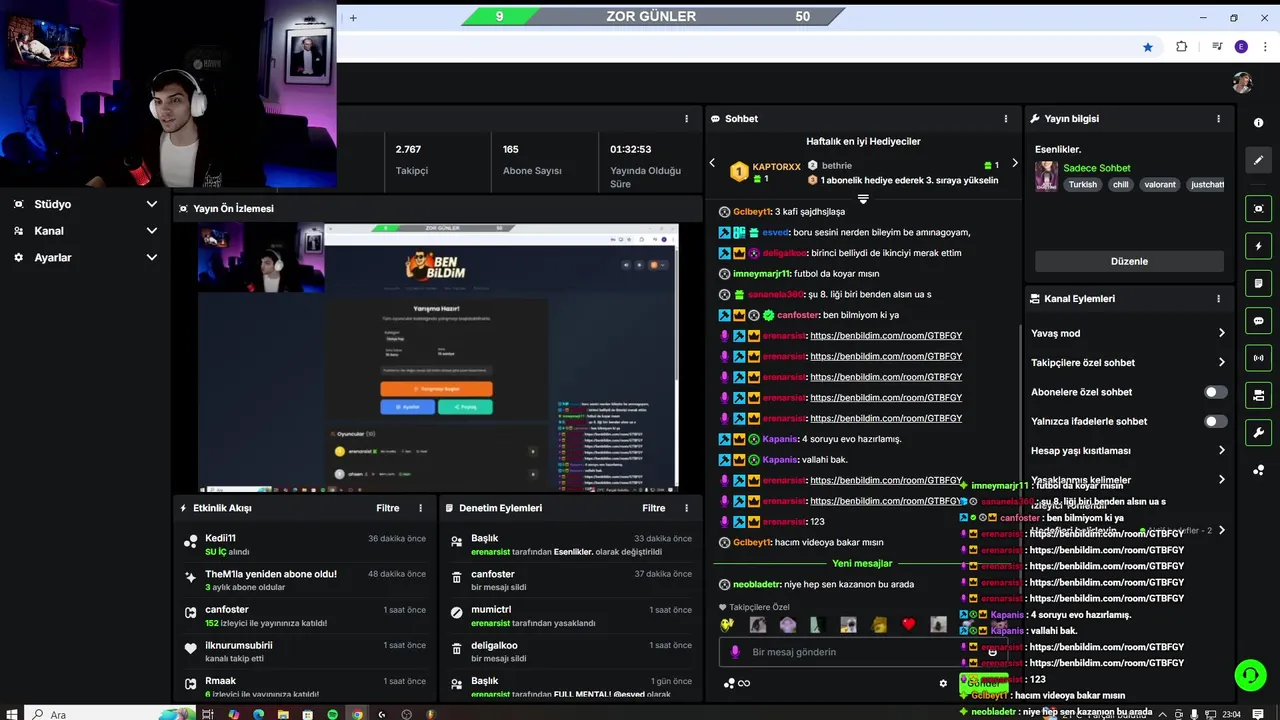Toggle Yalnızca ifadelerle sohbet switch
Image resolution: width=1280 pixels, height=720 pixels.
pos(1215,421)
